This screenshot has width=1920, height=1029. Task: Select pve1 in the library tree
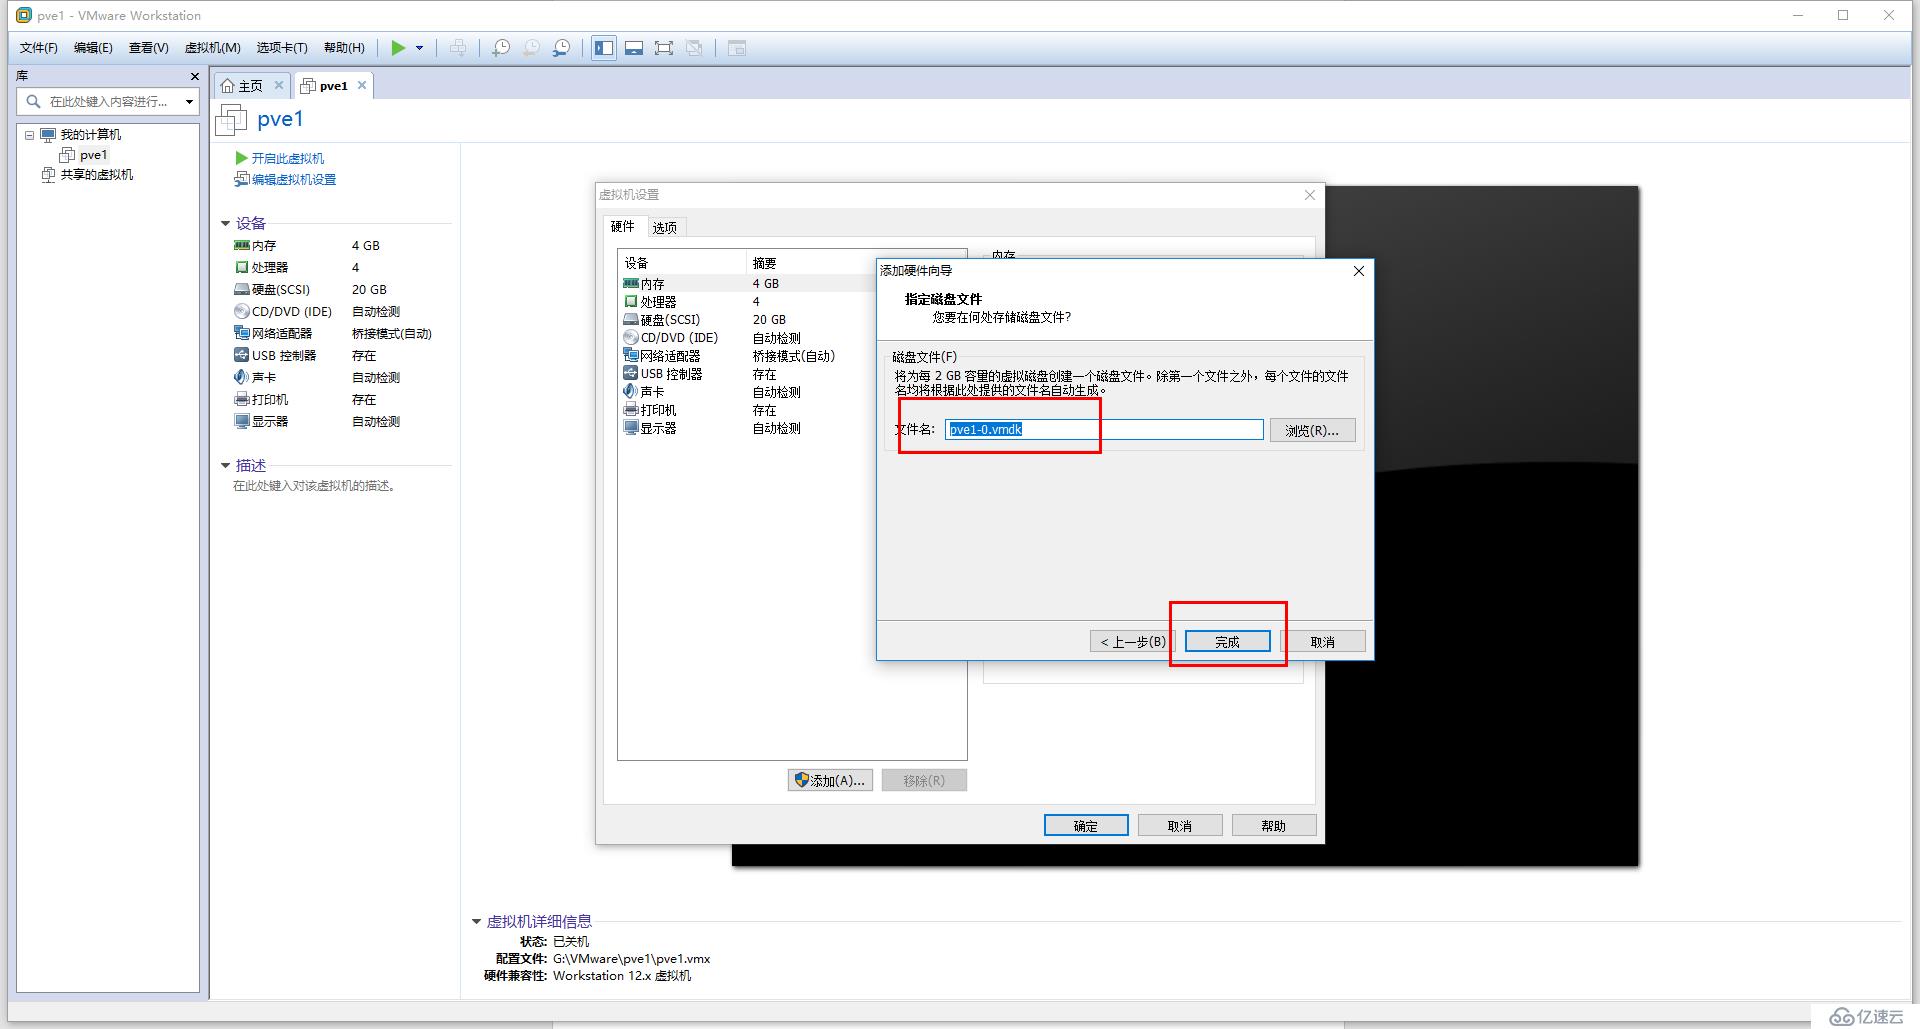(x=93, y=155)
